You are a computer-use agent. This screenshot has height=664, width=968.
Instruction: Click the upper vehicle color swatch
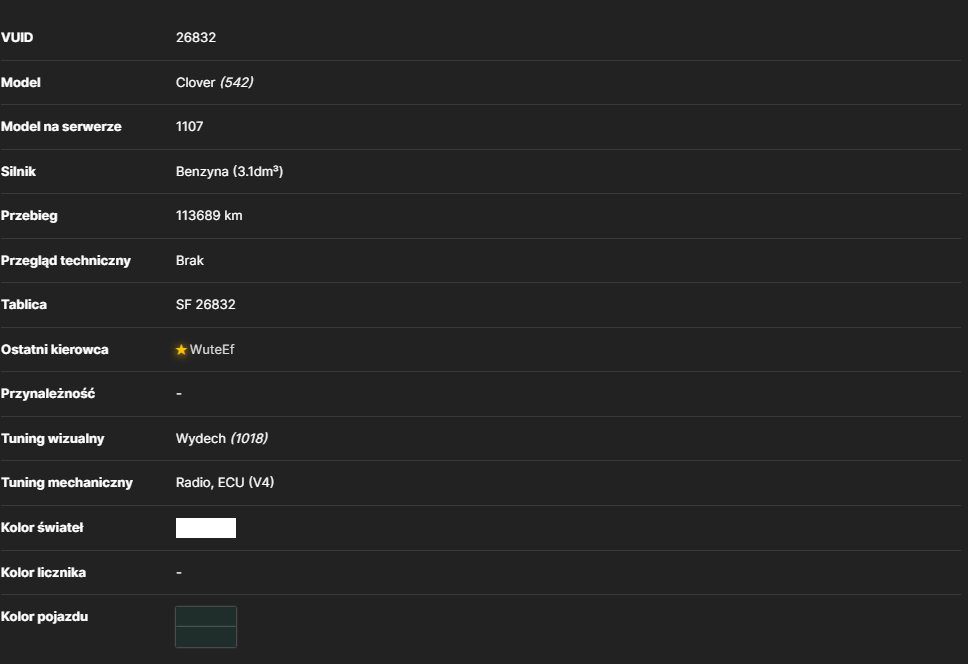[206, 616]
